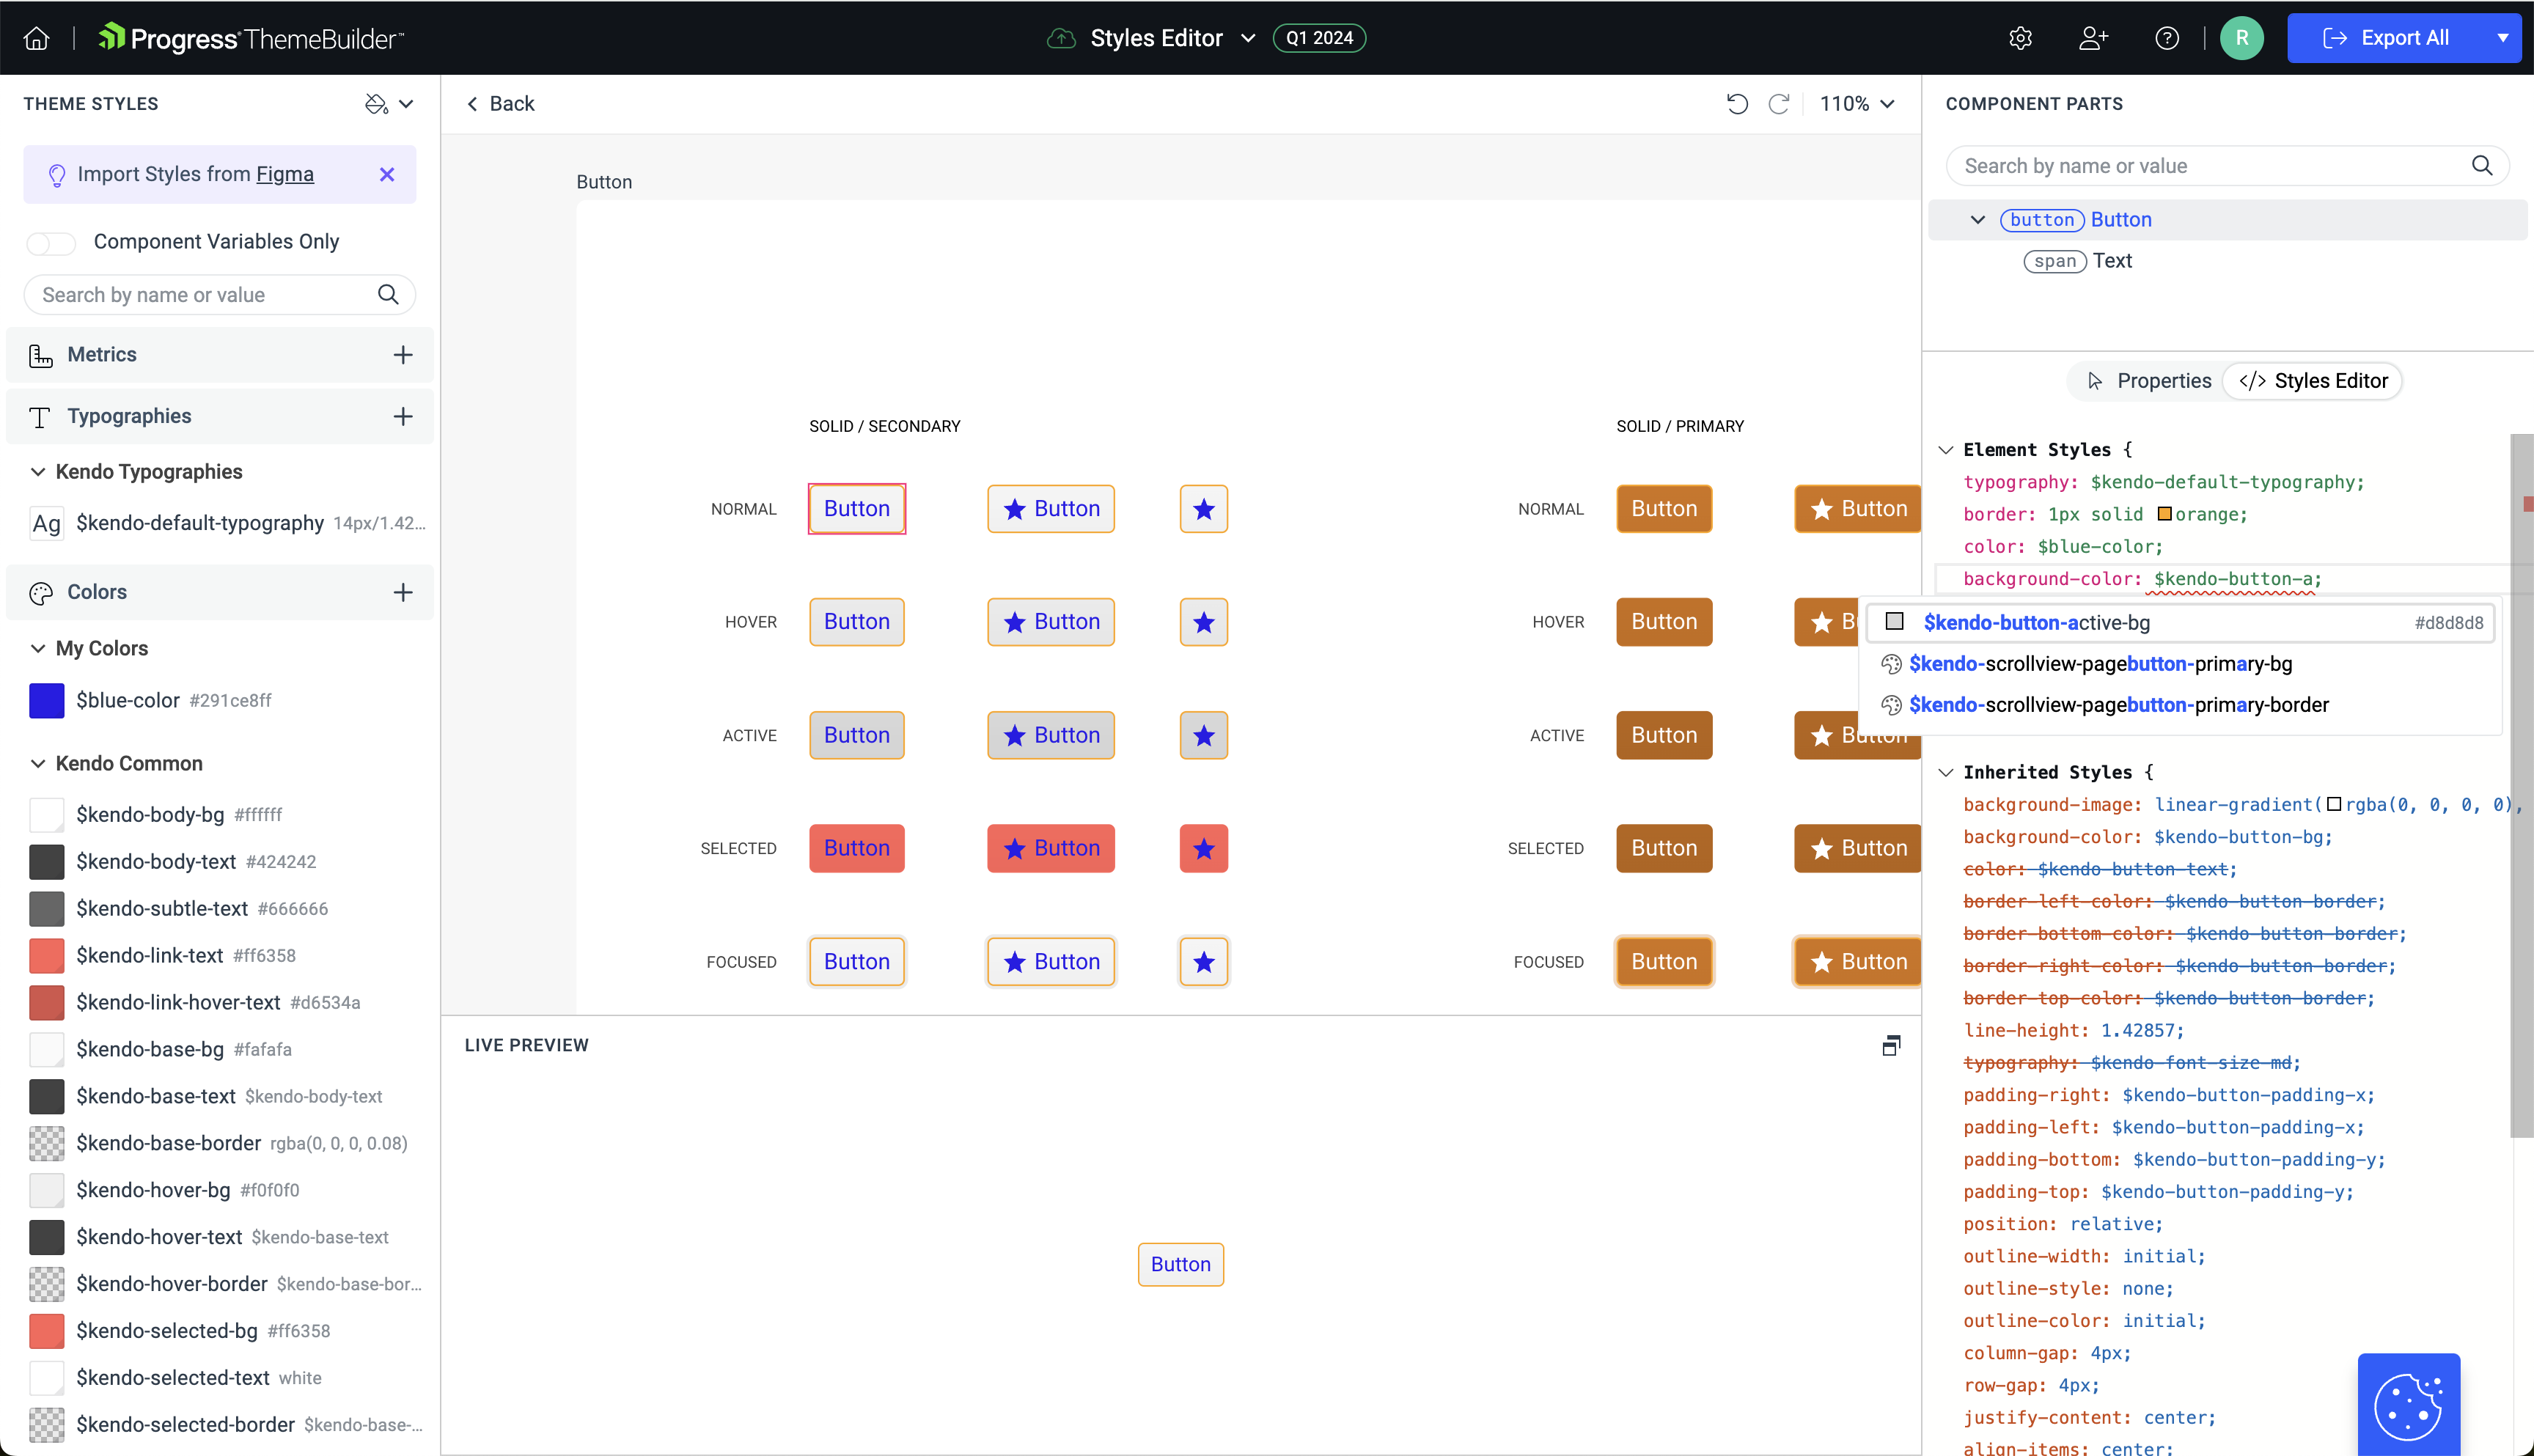
Task: Select $kendo-button-active-bg suggestion
Action: pos(2179,622)
